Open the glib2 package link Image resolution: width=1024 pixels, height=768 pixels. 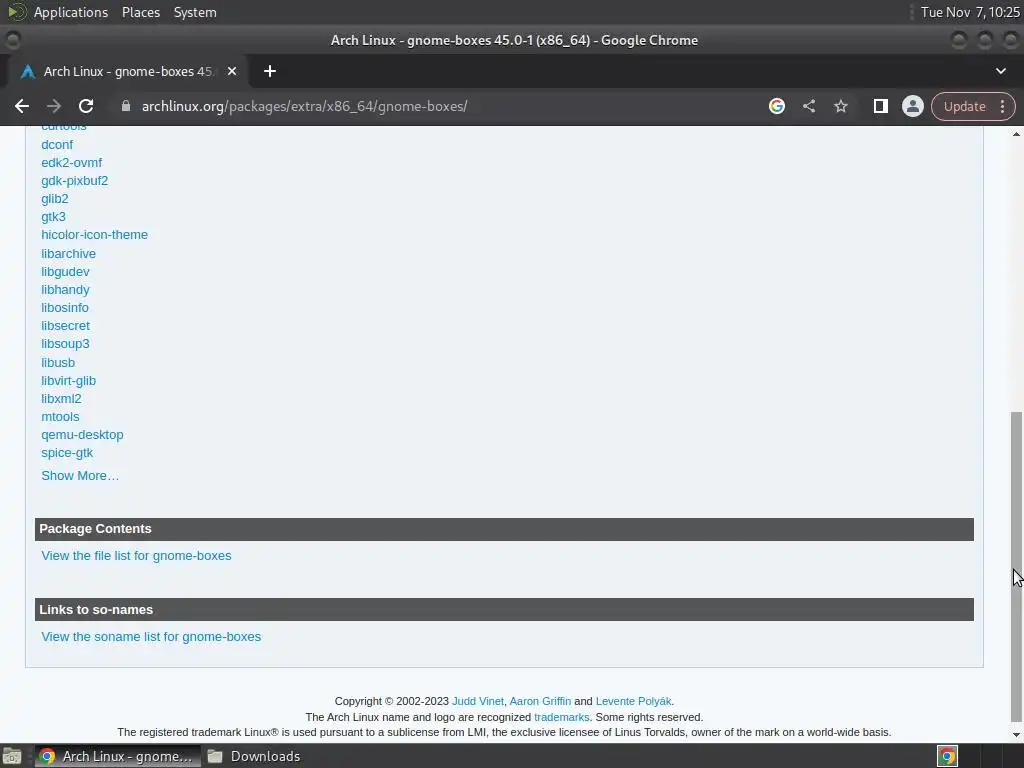pos(54,199)
